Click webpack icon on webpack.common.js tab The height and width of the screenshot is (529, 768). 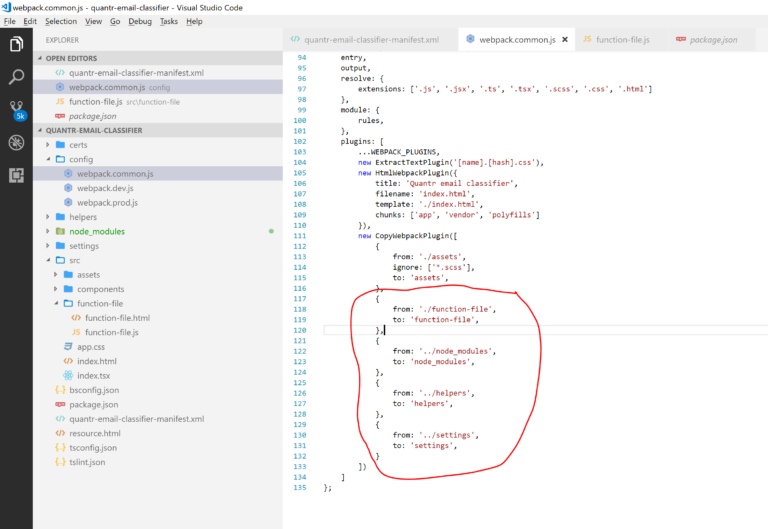click(470, 39)
